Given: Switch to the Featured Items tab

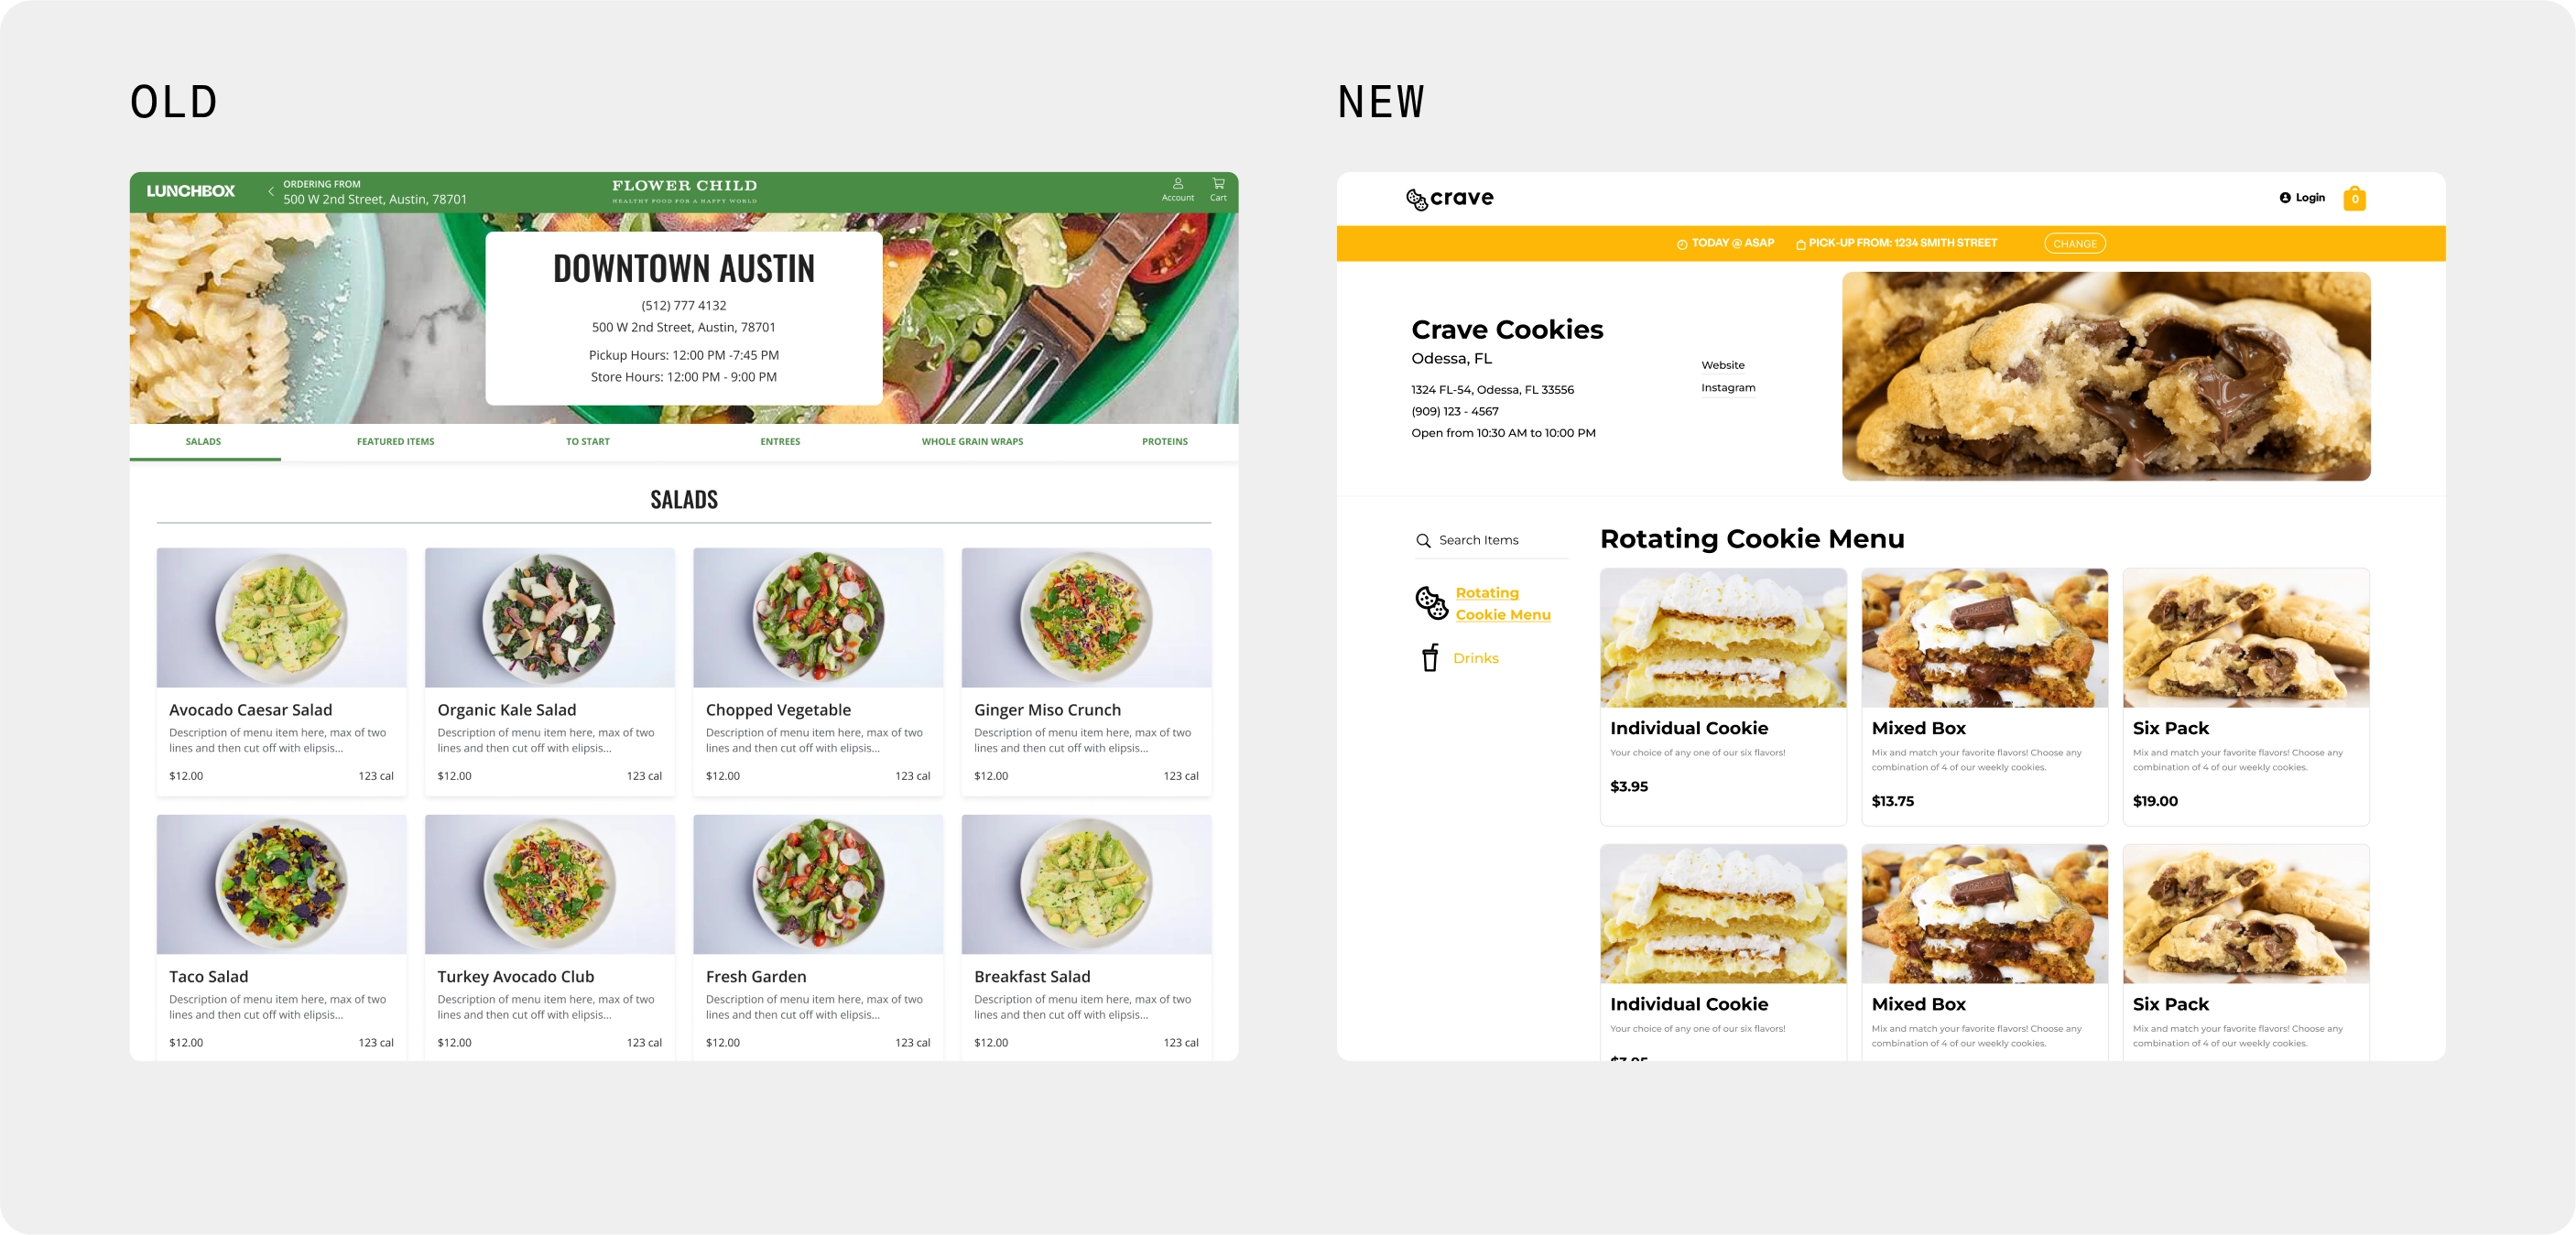Looking at the screenshot, I should click(x=395, y=441).
